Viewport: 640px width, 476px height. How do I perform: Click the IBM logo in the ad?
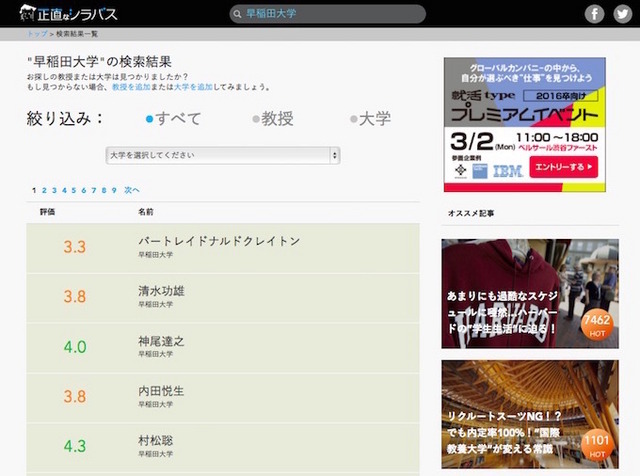pos(507,171)
